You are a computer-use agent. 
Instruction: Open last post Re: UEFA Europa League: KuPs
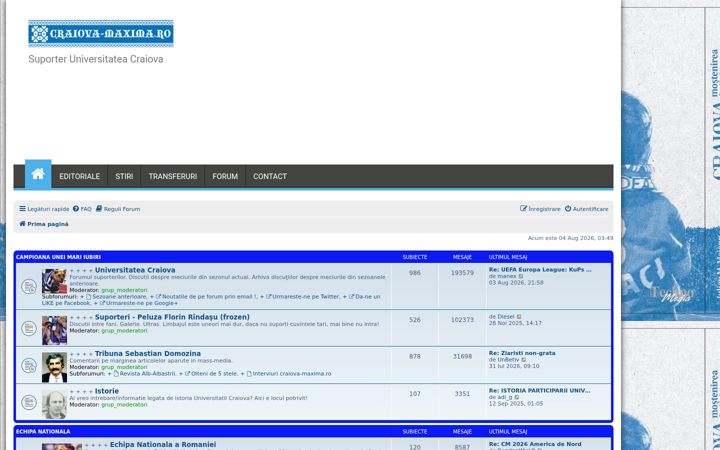pos(540,270)
